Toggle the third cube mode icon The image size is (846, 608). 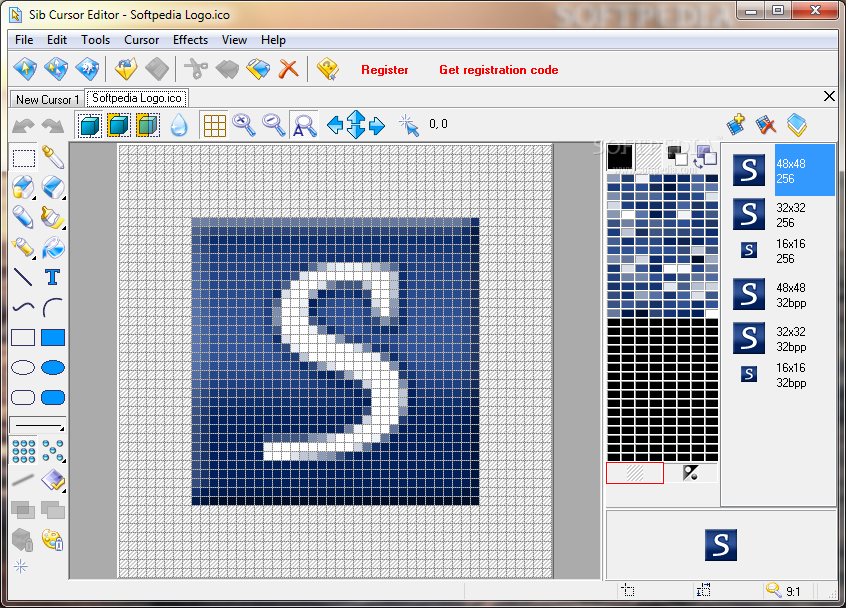tap(148, 126)
